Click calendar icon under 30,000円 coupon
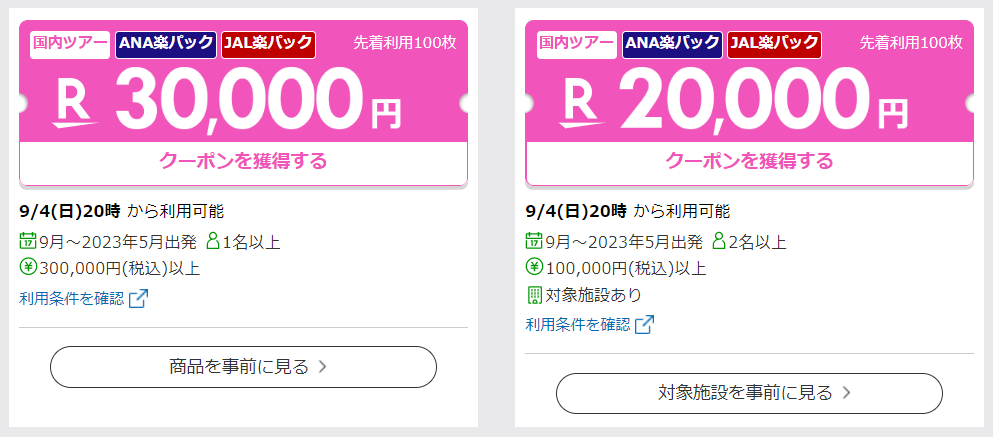 [28, 241]
